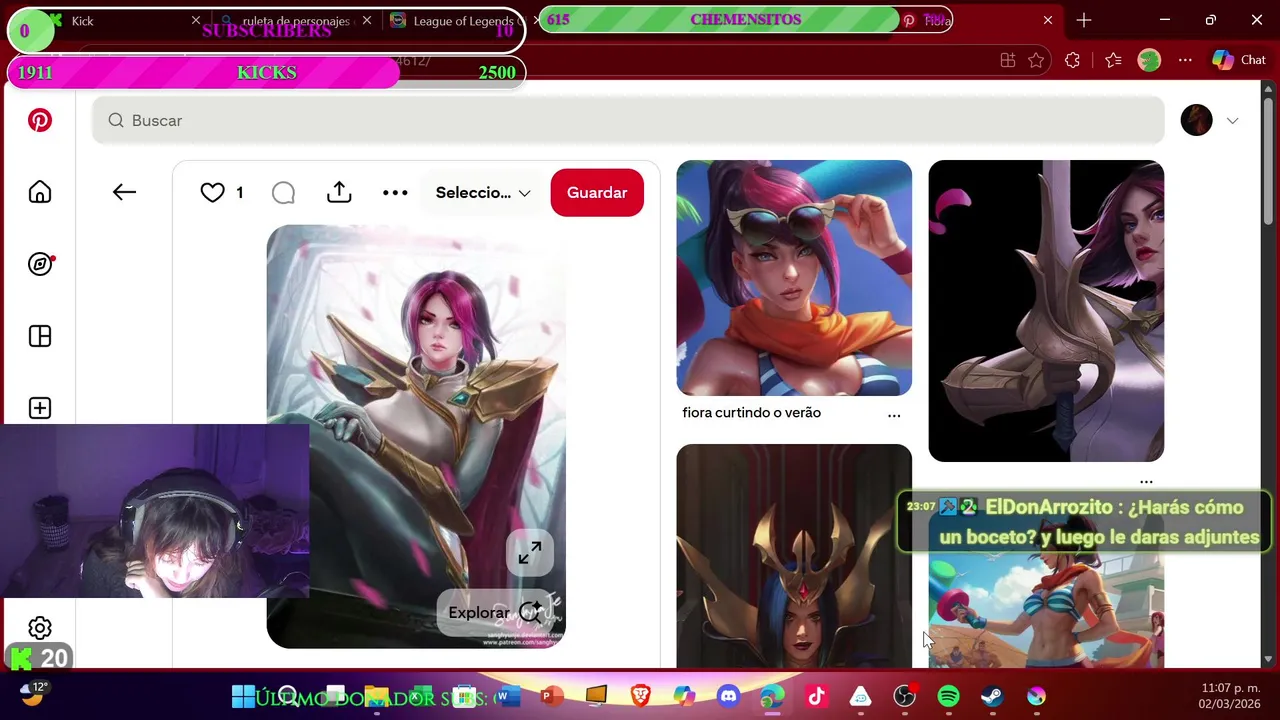Open the Favorites list icon in toolbar
This screenshot has width=1280, height=720.
click(x=1113, y=60)
